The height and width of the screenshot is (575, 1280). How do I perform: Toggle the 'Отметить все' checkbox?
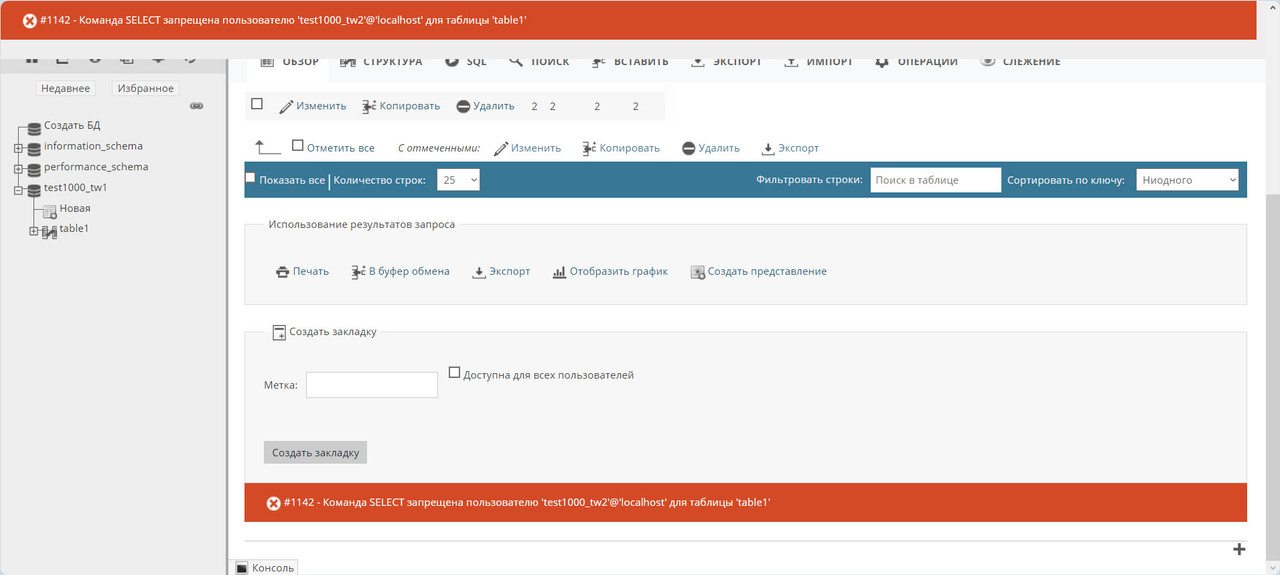point(298,146)
